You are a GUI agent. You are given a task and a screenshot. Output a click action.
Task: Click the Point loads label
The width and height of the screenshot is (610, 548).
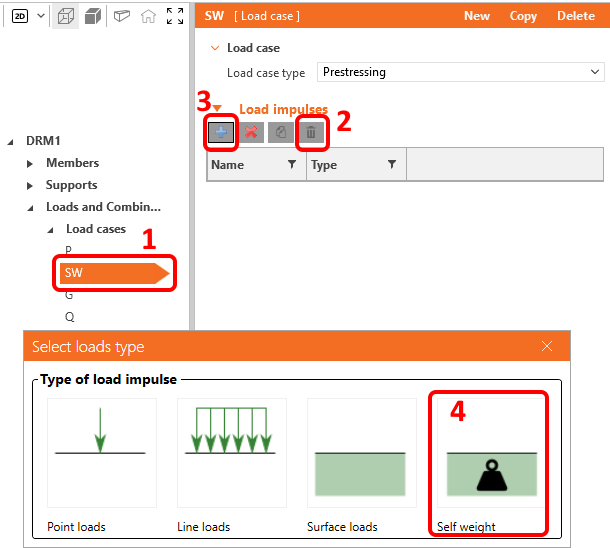click(76, 527)
